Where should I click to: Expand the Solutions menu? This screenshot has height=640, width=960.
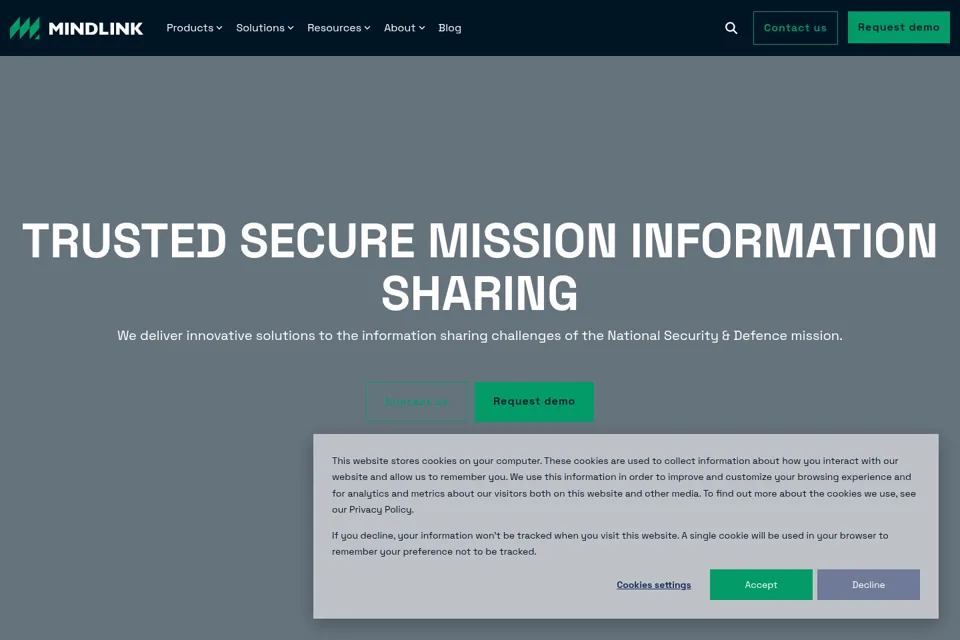point(264,28)
